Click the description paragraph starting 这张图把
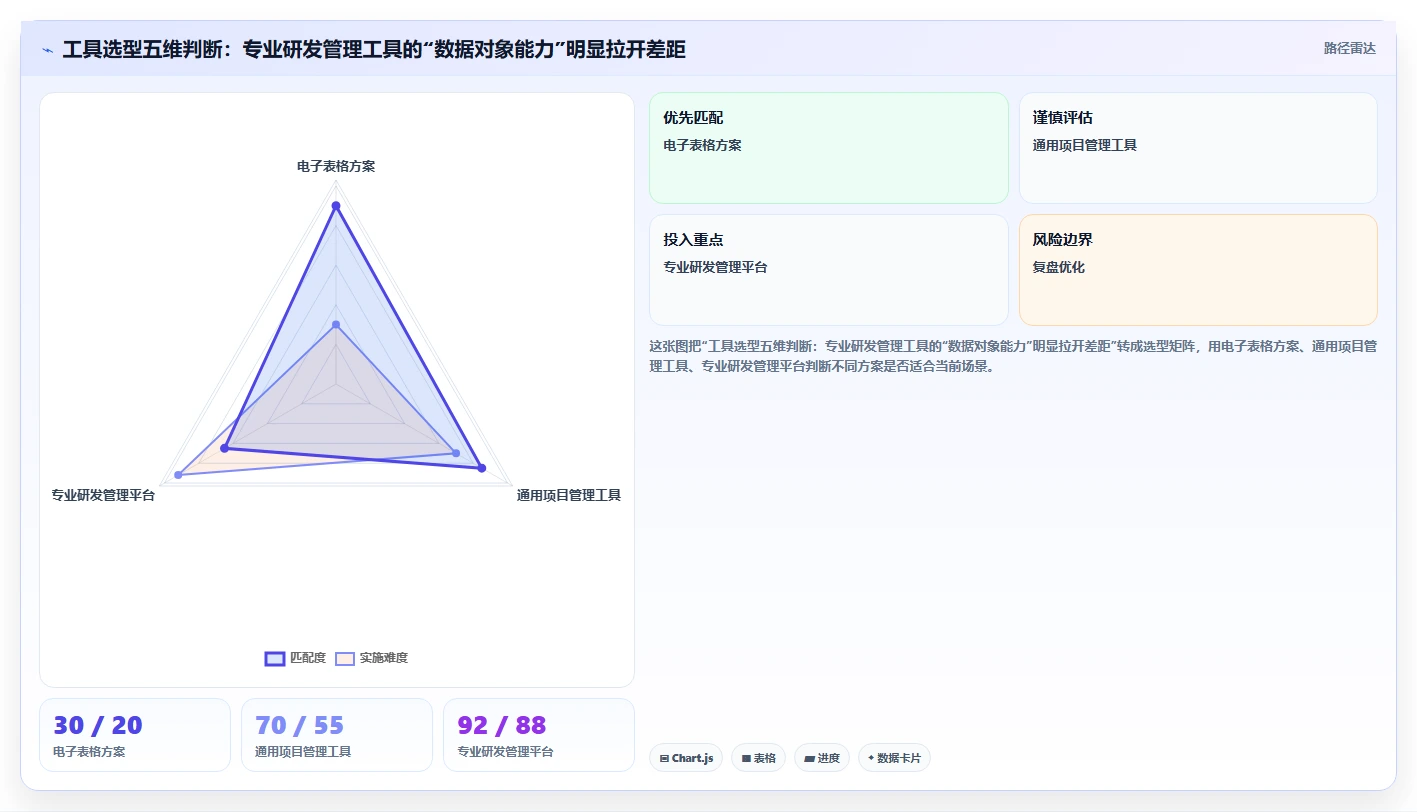 [x=1013, y=356]
